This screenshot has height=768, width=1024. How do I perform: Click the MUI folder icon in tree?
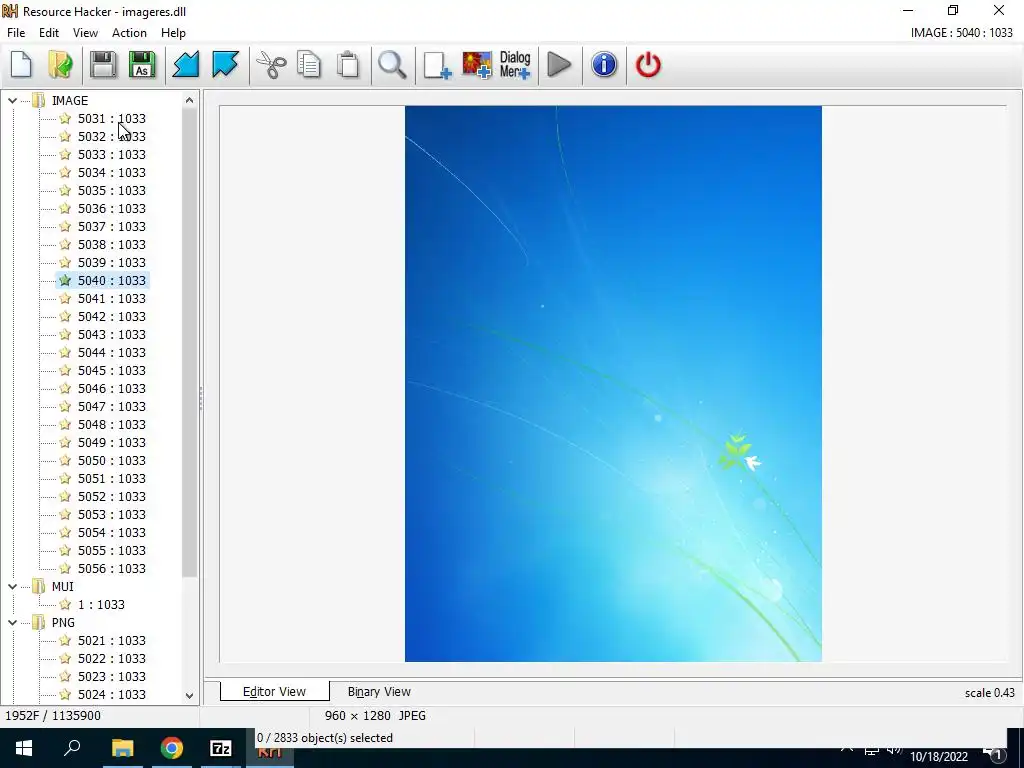tap(39, 586)
